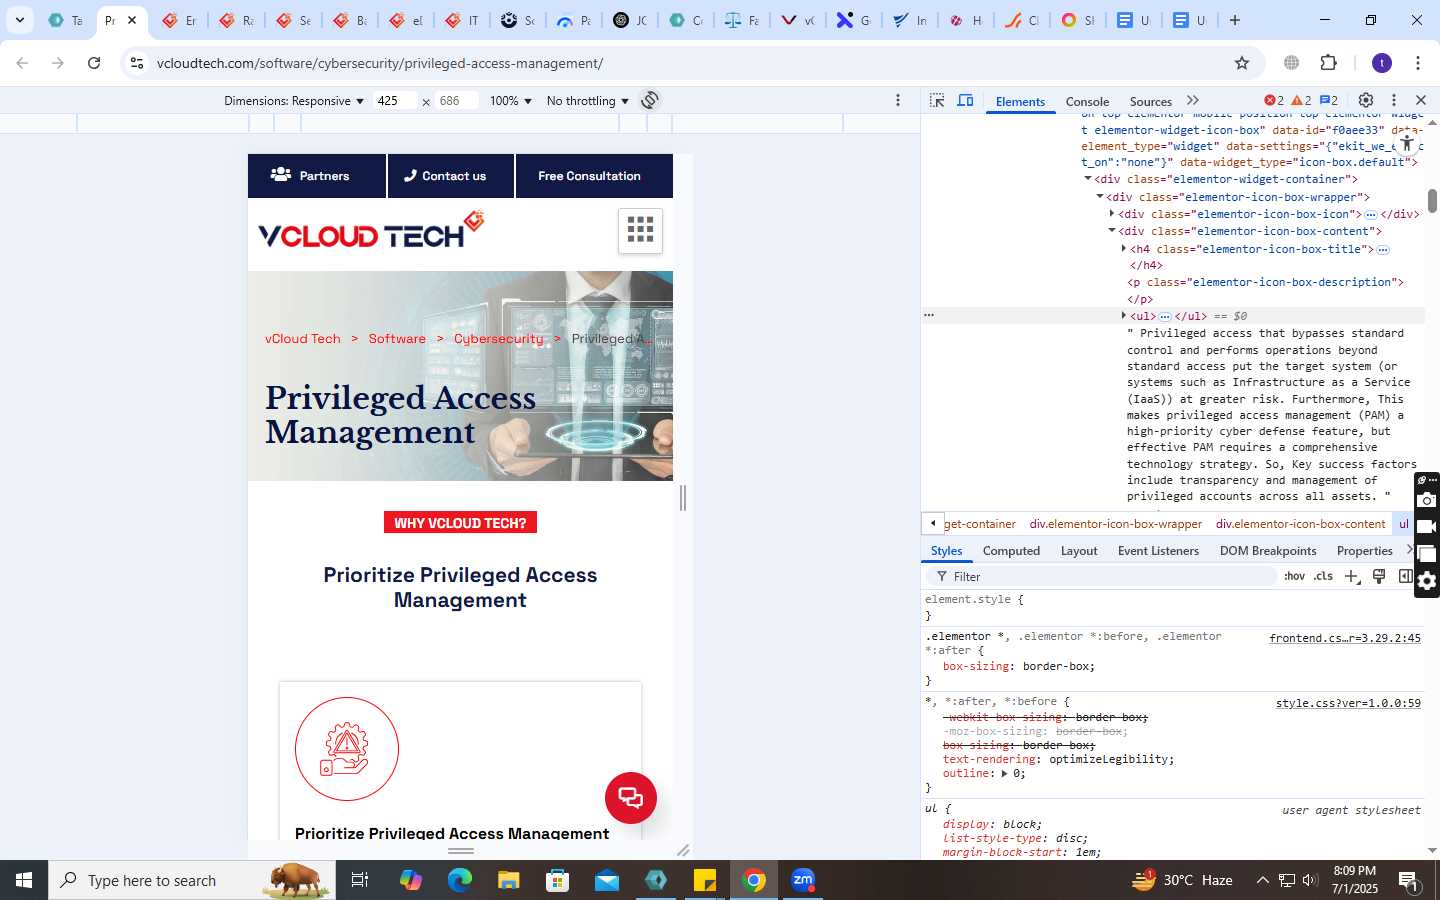Click the Contact us button

[x=451, y=176]
